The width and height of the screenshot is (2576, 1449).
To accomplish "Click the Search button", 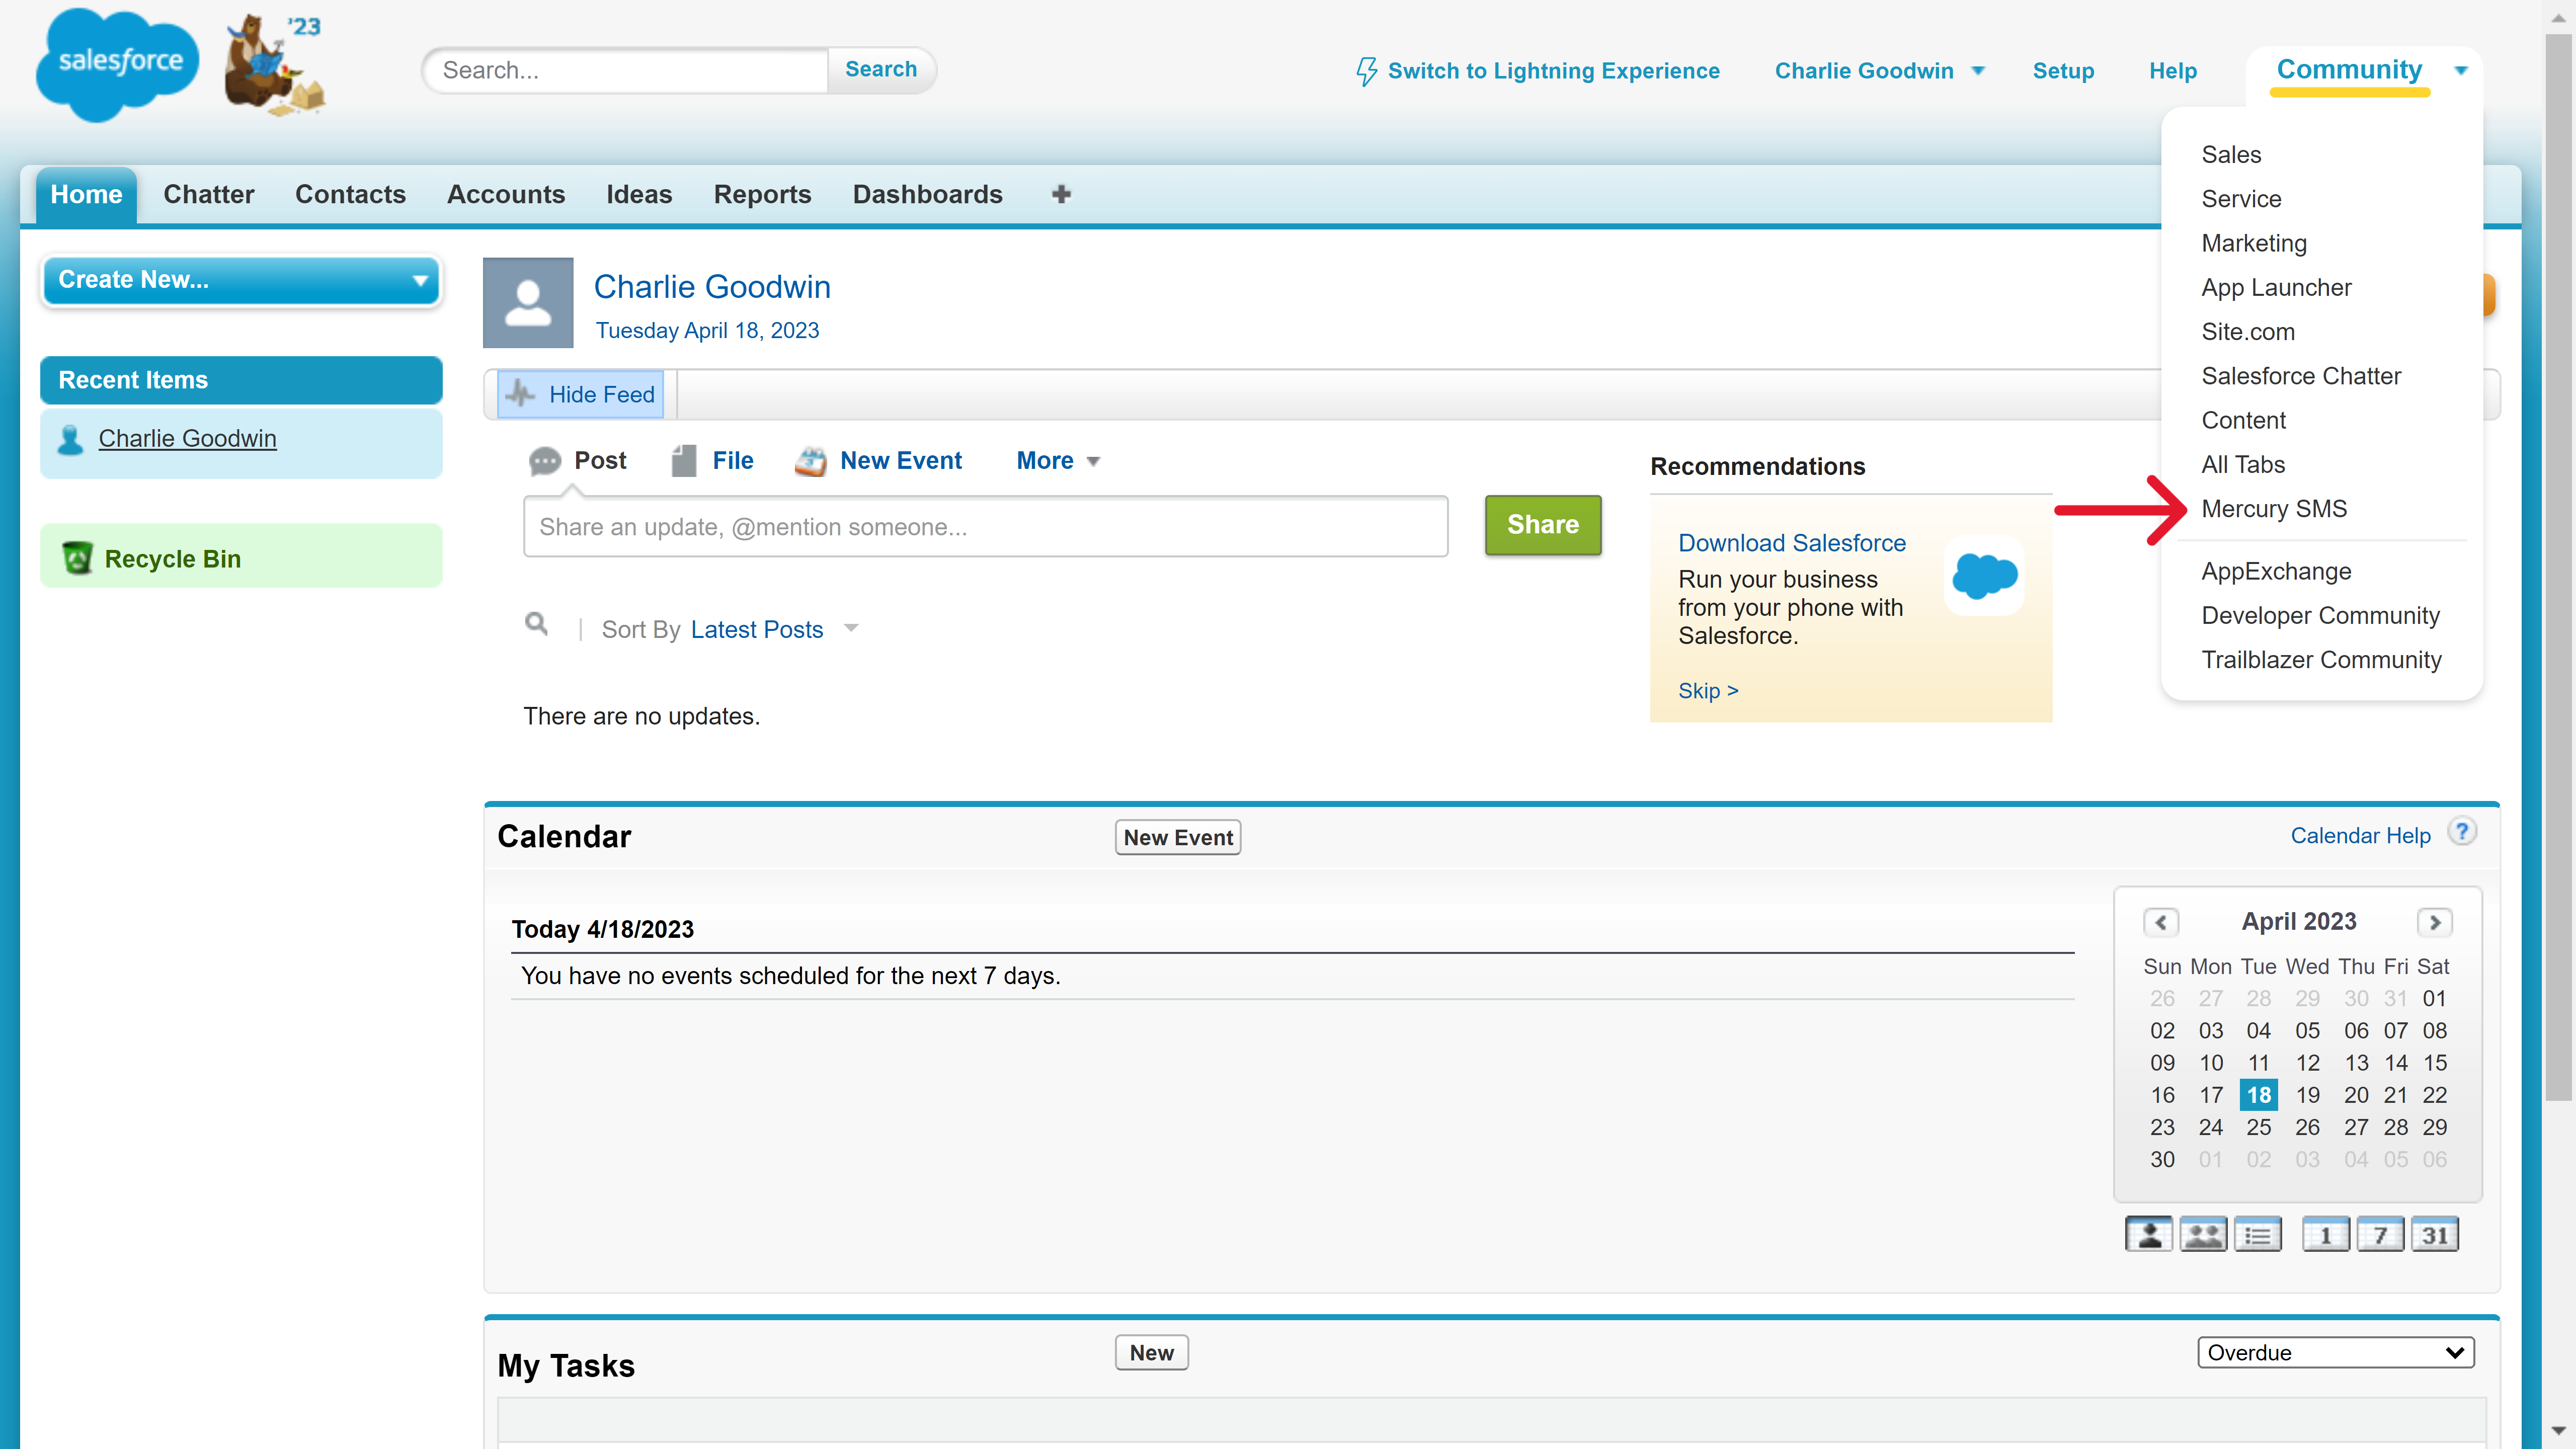I will pos(881,69).
